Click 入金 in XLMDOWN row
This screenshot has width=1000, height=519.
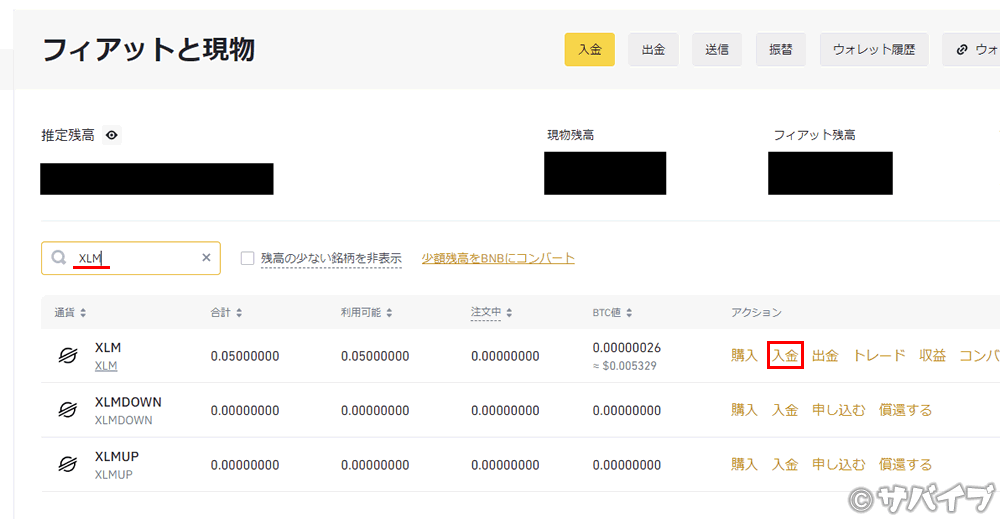(x=785, y=410)
